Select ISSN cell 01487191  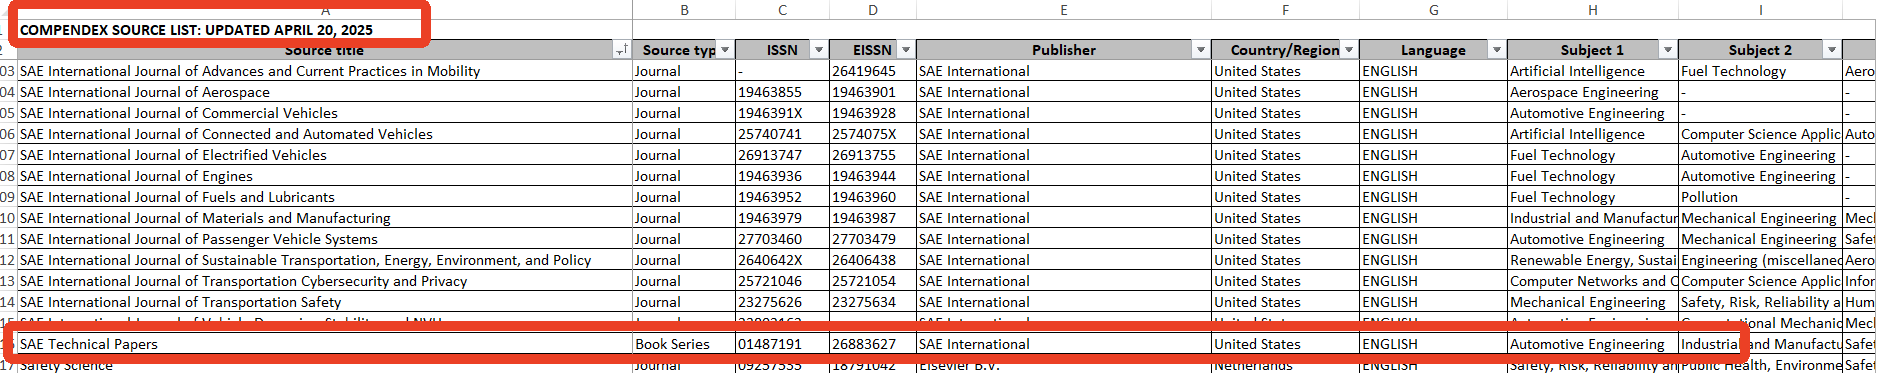tap(782, 344)
